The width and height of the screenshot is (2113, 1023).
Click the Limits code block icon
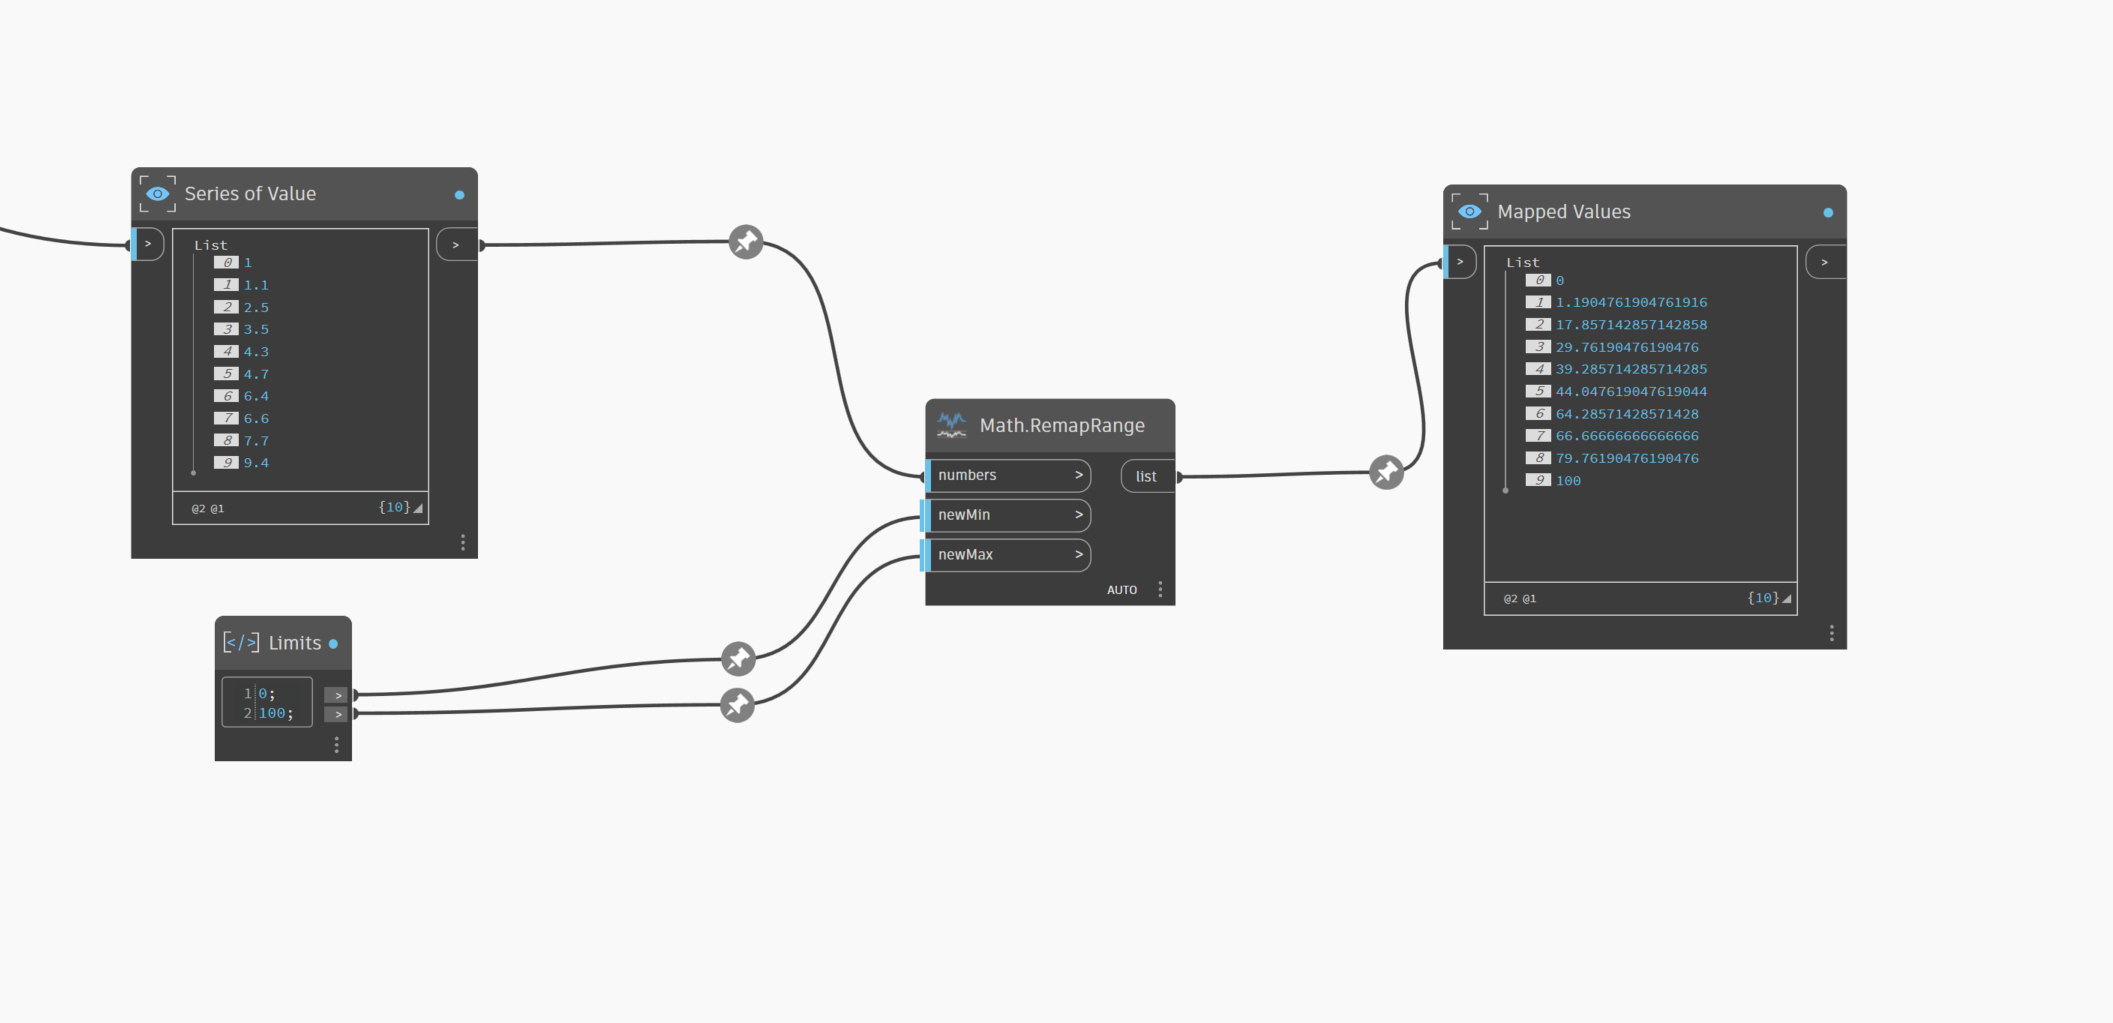tap(241, 643)
